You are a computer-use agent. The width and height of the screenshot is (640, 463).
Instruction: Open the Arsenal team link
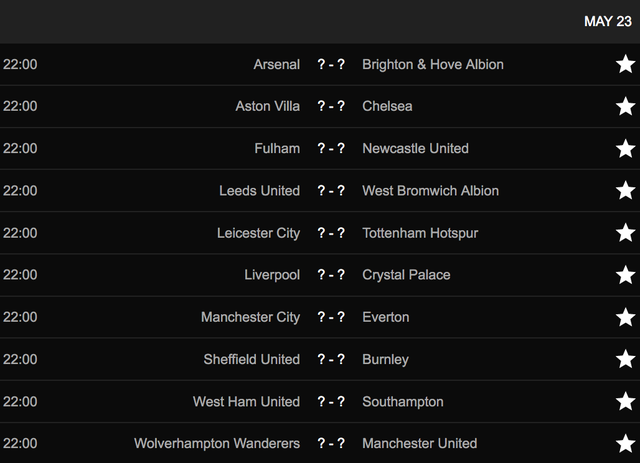(x=276, y=65)
